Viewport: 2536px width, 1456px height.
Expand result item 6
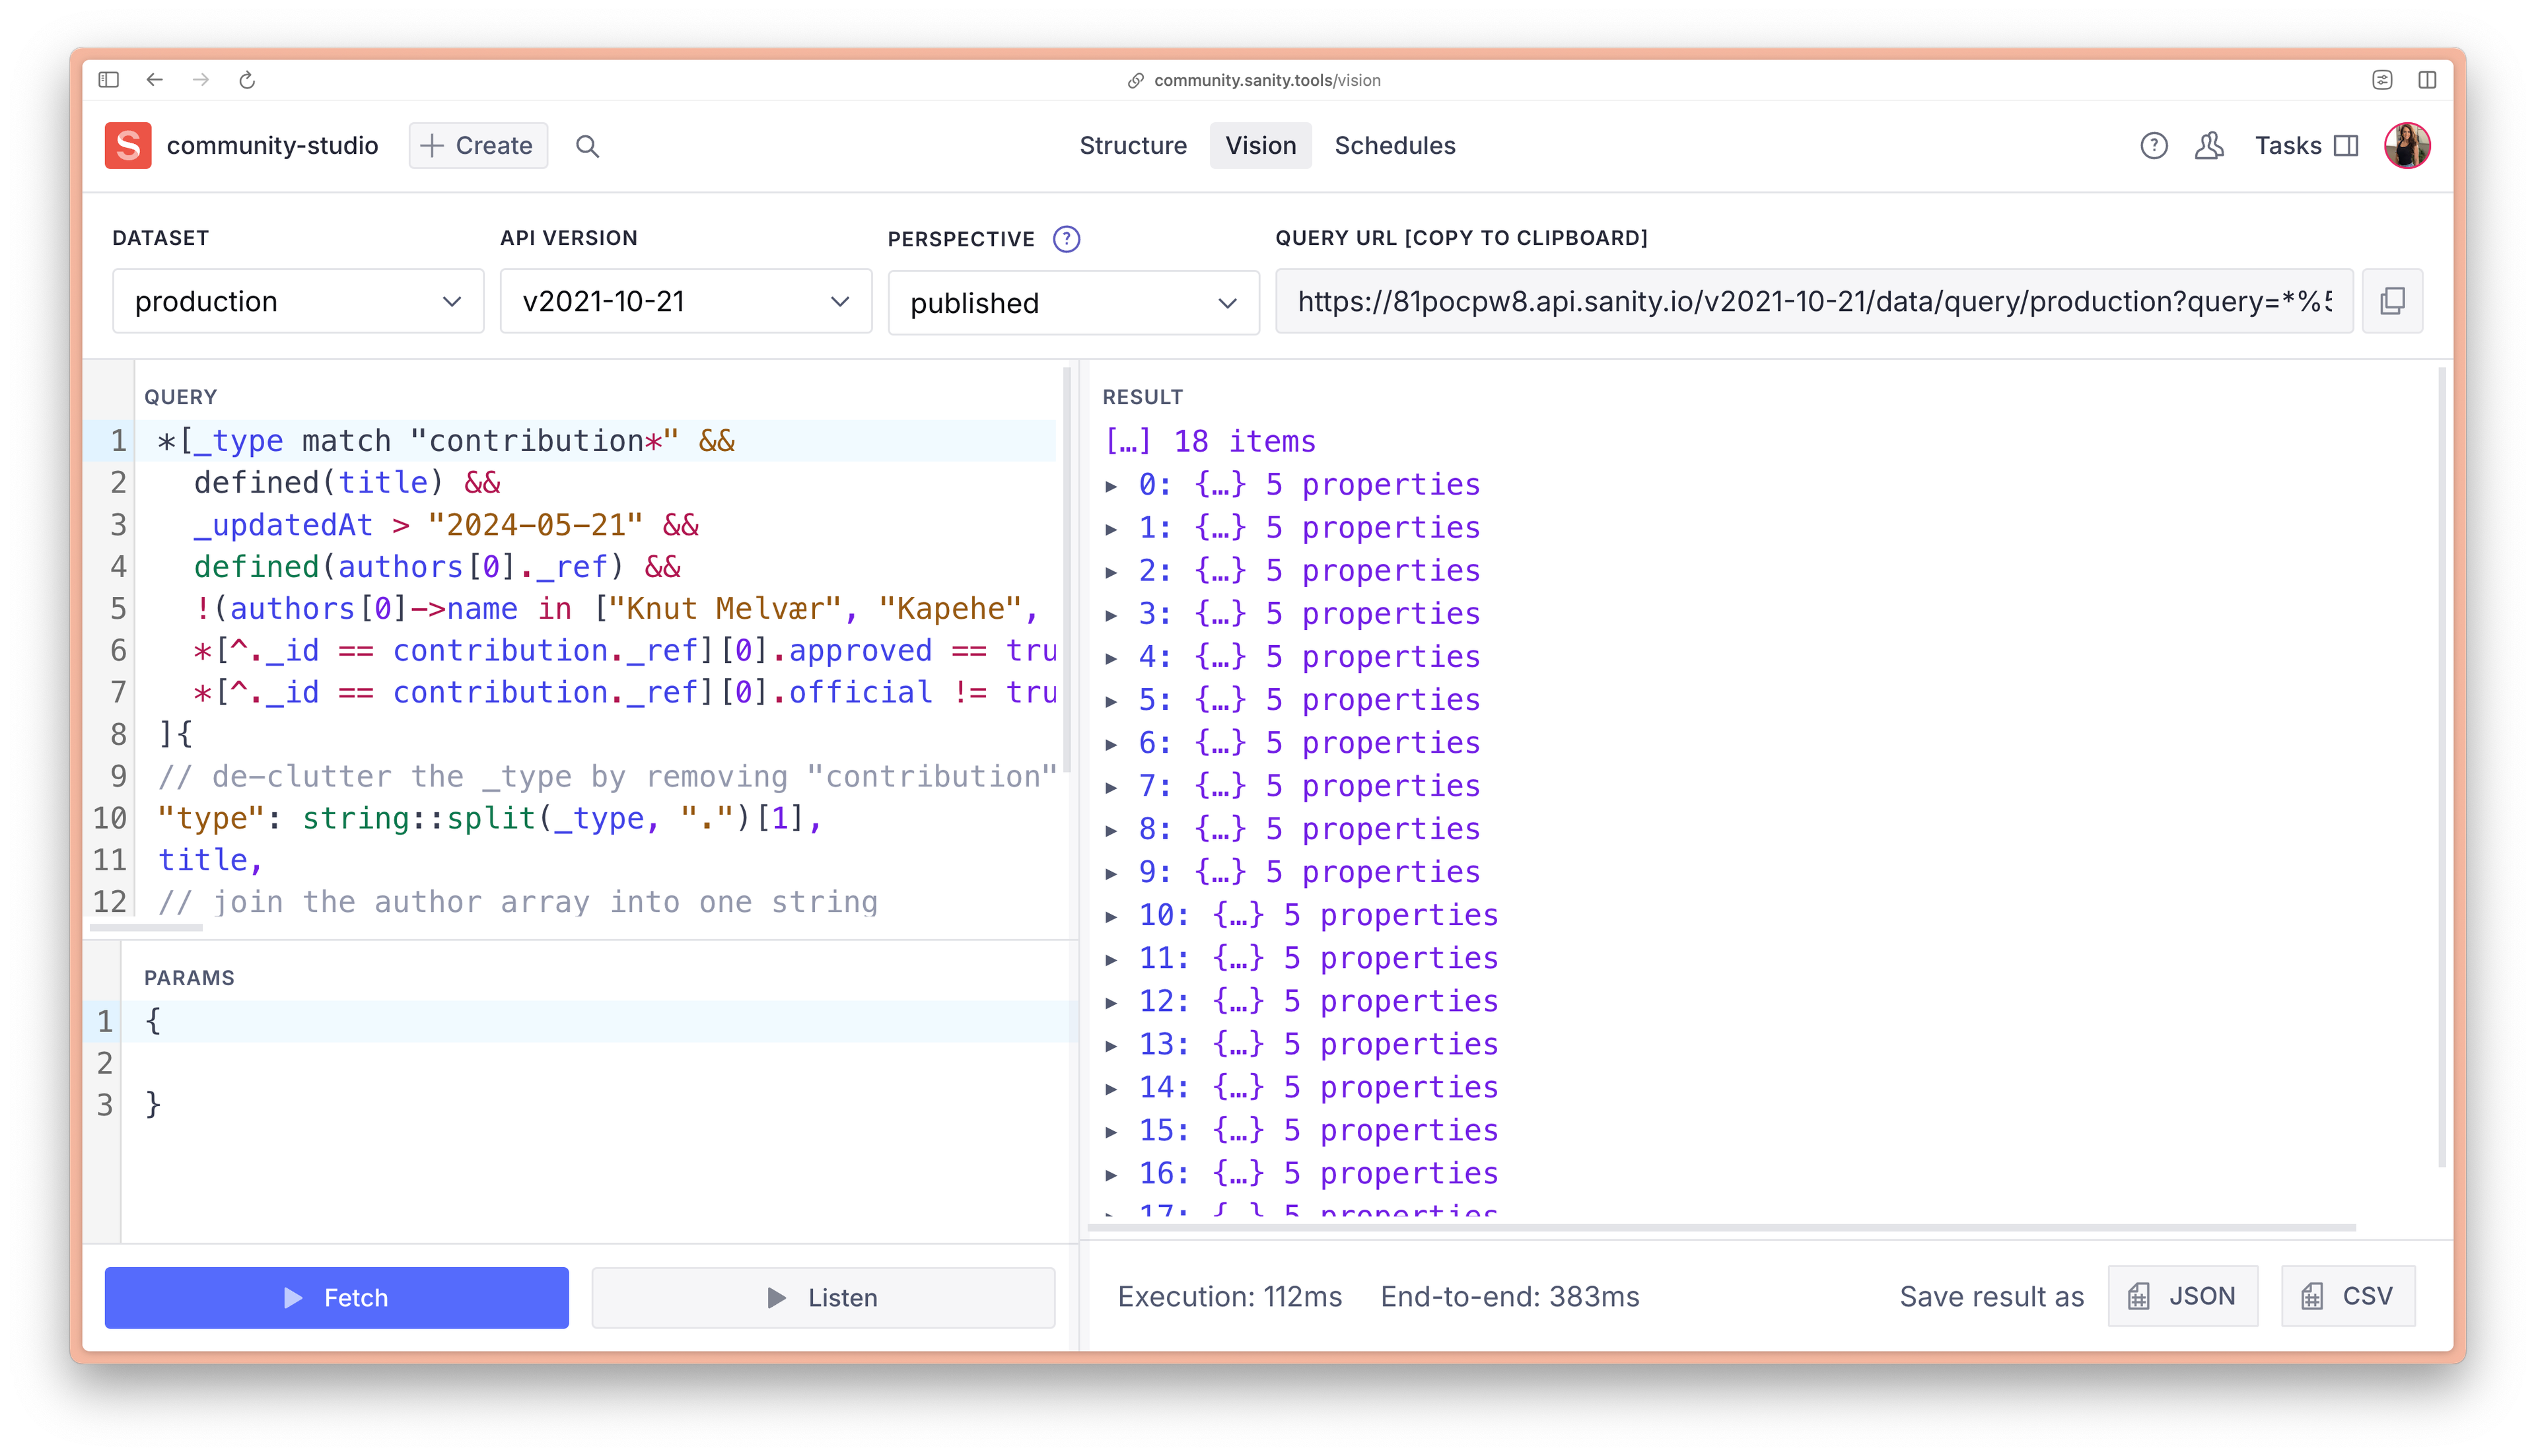(1111, 744)
